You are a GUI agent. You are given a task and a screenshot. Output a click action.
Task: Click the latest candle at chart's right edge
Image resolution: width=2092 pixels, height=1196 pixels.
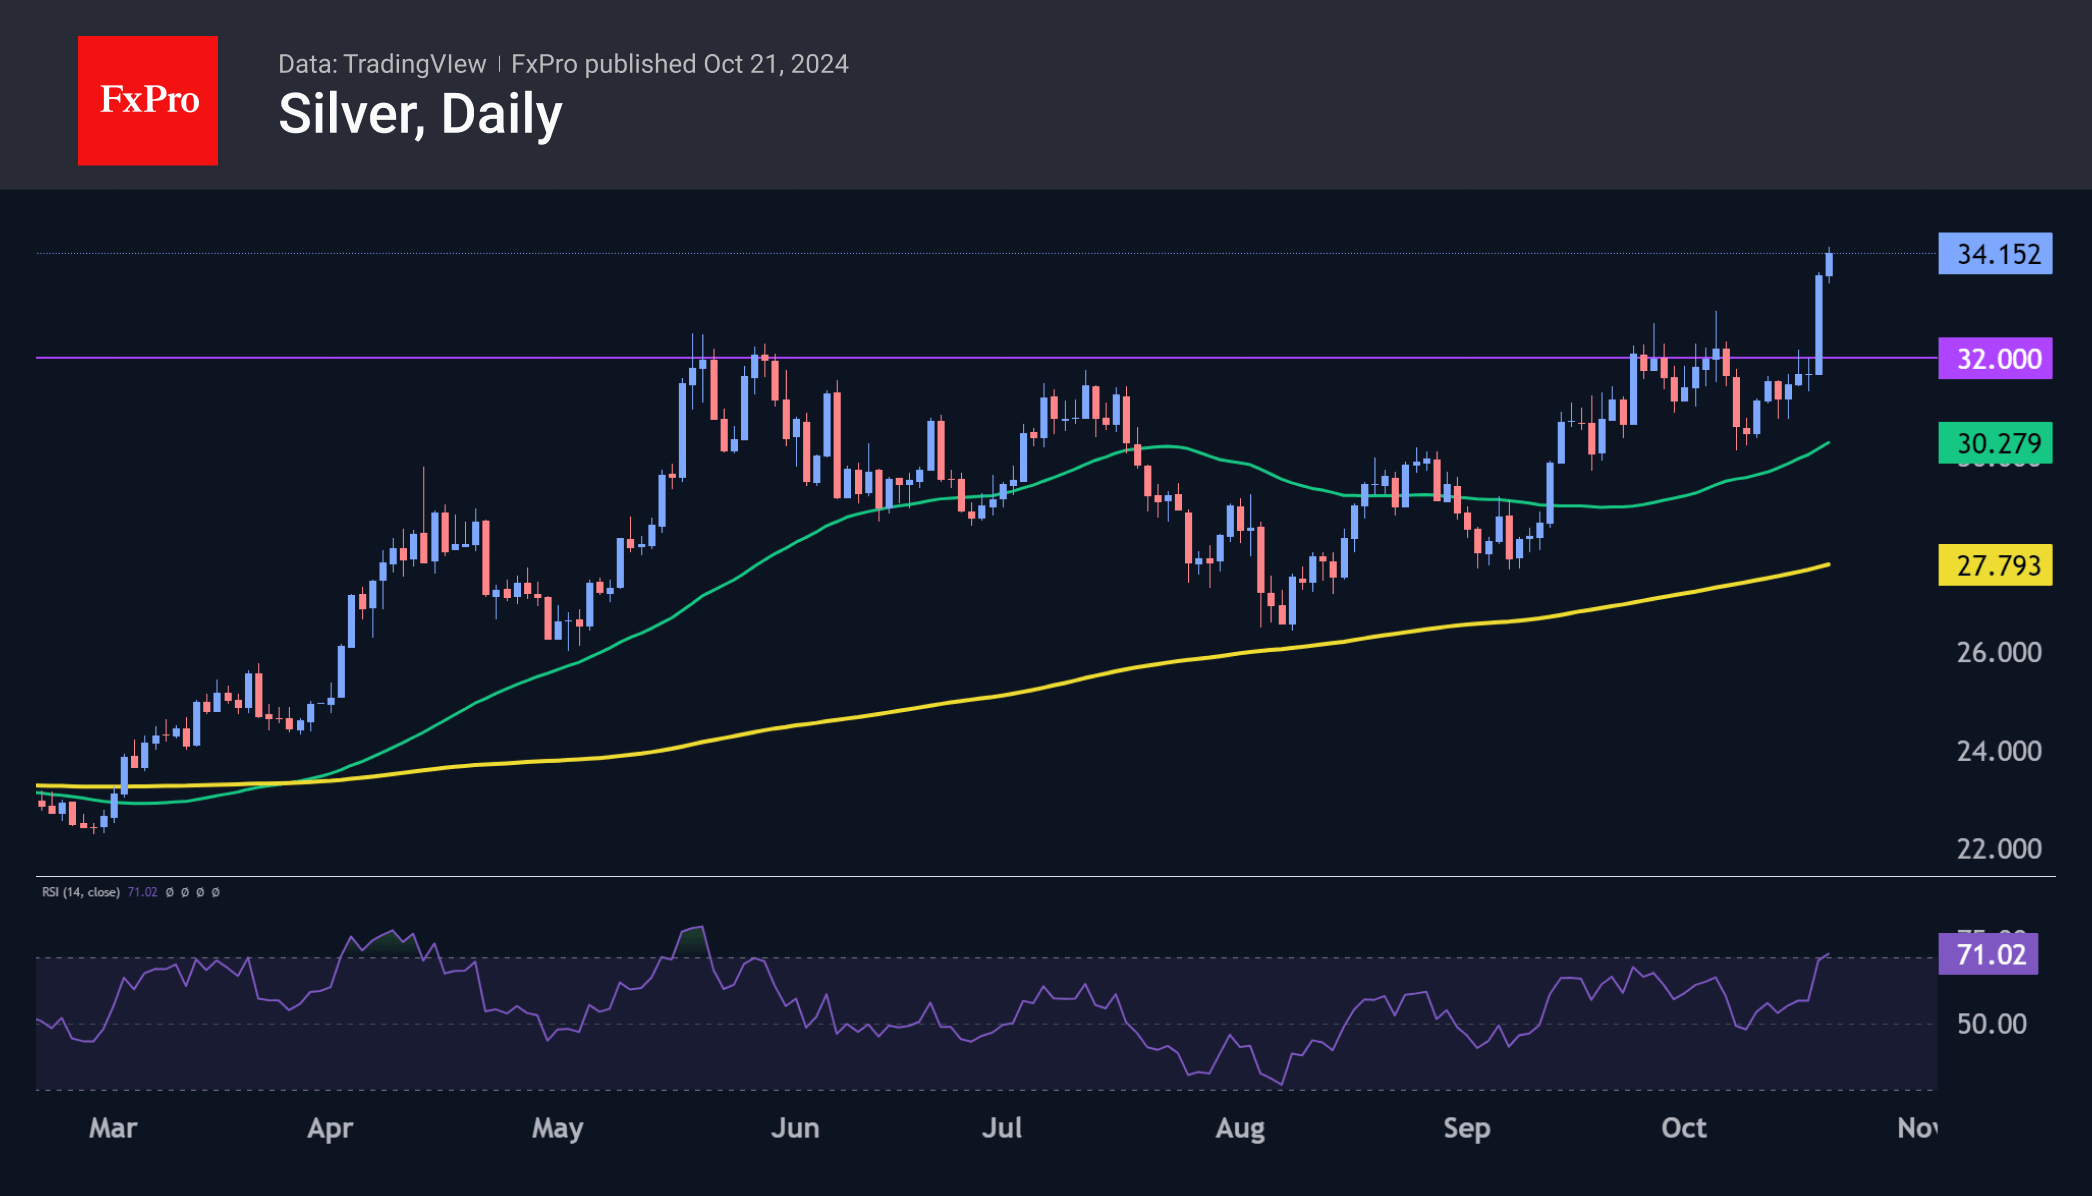click(1829, 264)
